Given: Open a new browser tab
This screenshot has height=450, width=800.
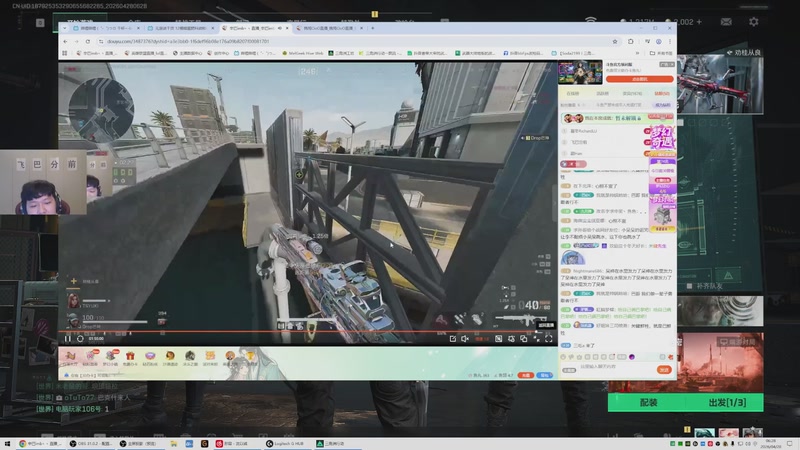Looking at the screenshot, I should 372,28.
